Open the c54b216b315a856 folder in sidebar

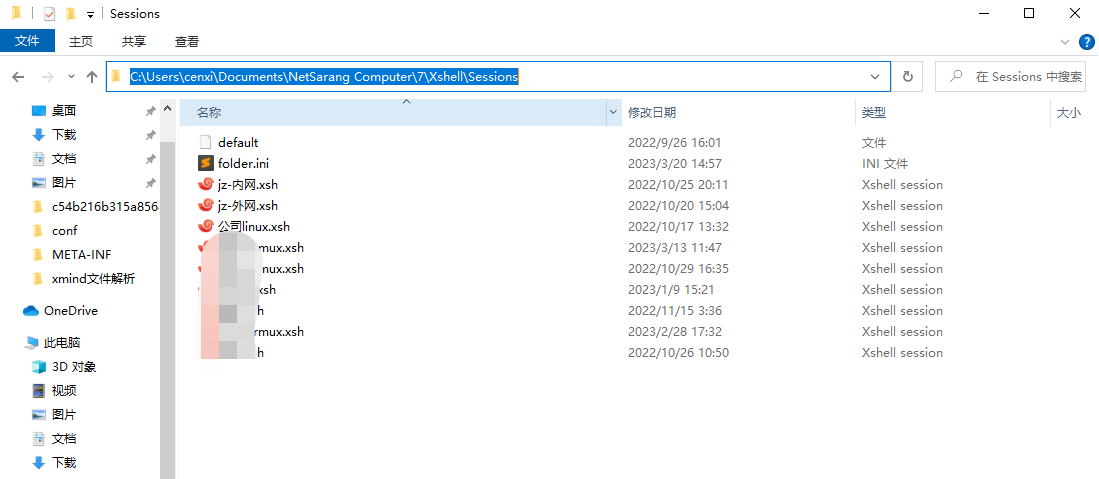(x=105, y=207)
